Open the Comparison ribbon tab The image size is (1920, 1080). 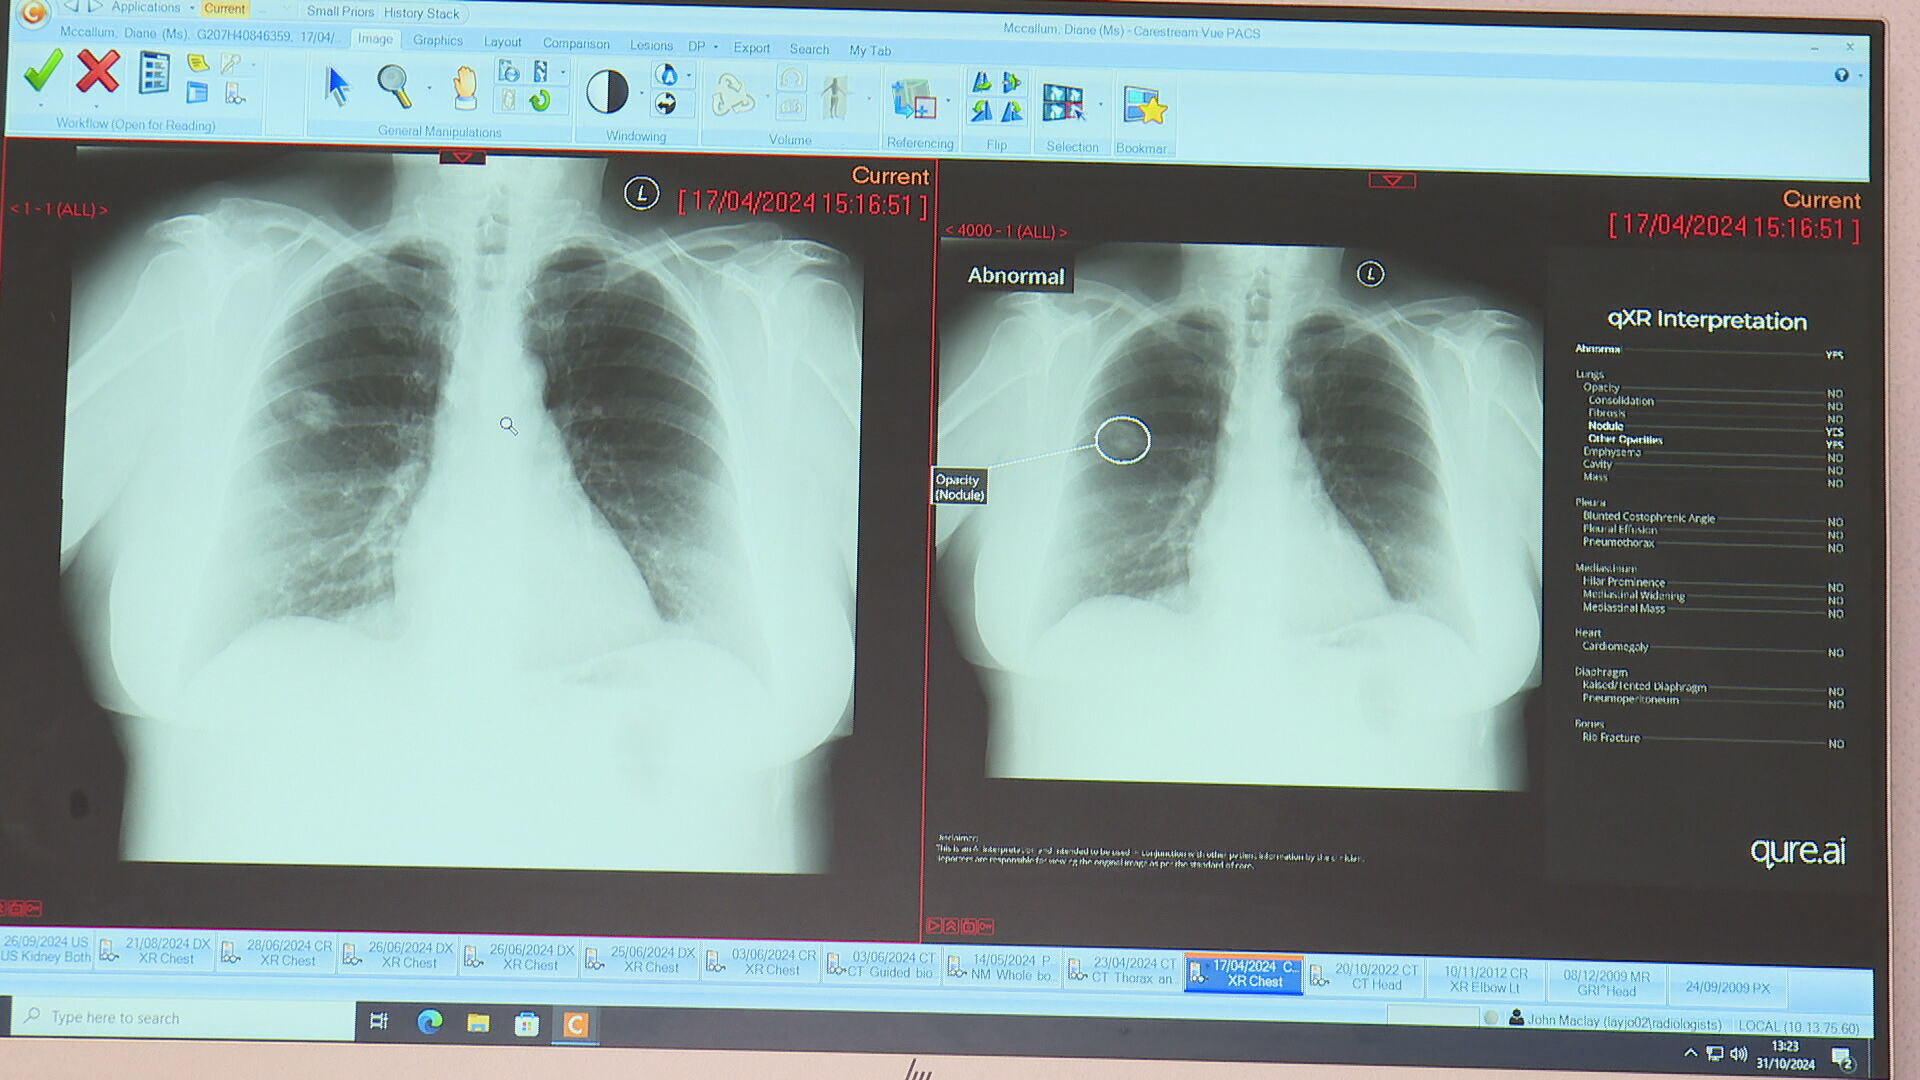tap(576, 43)
